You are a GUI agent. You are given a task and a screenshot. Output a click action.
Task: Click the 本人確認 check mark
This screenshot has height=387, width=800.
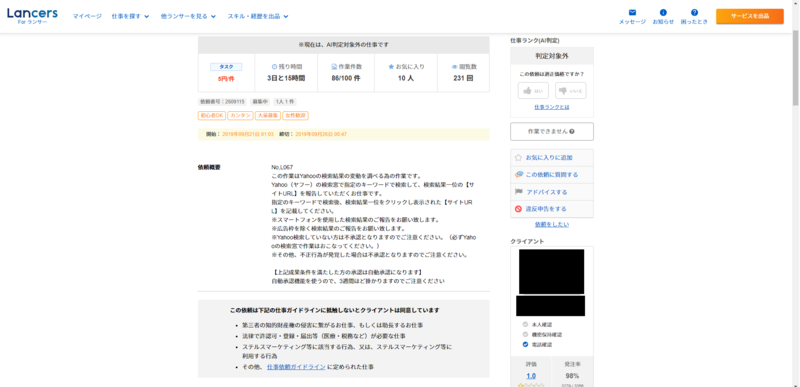pos(526,324)
